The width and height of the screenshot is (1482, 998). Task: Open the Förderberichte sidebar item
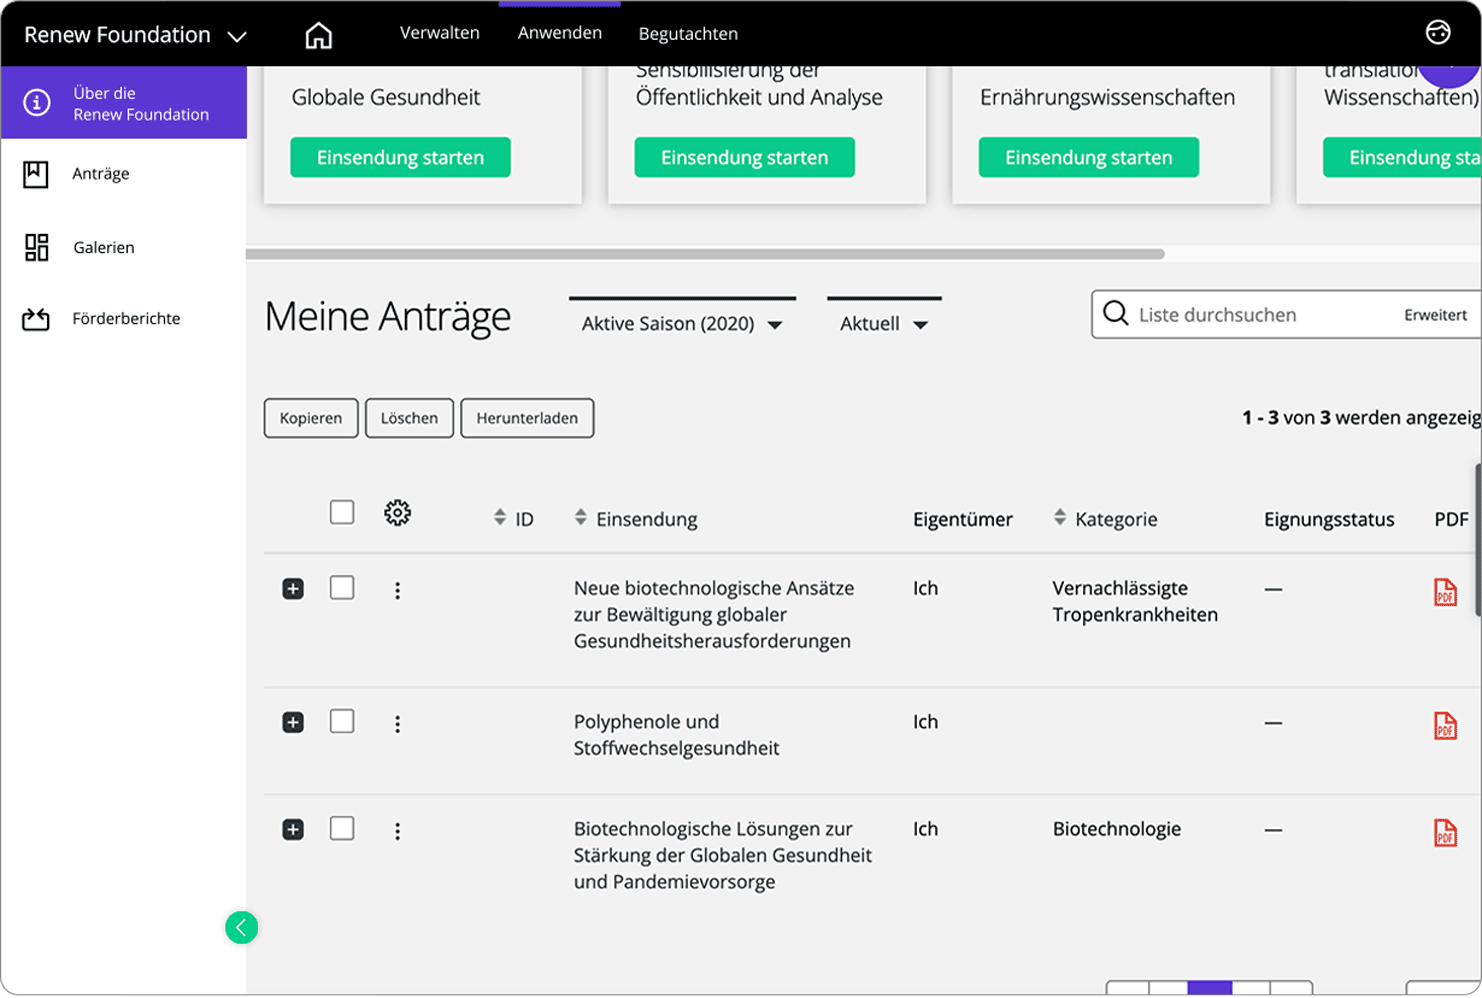tap(124, 319)
